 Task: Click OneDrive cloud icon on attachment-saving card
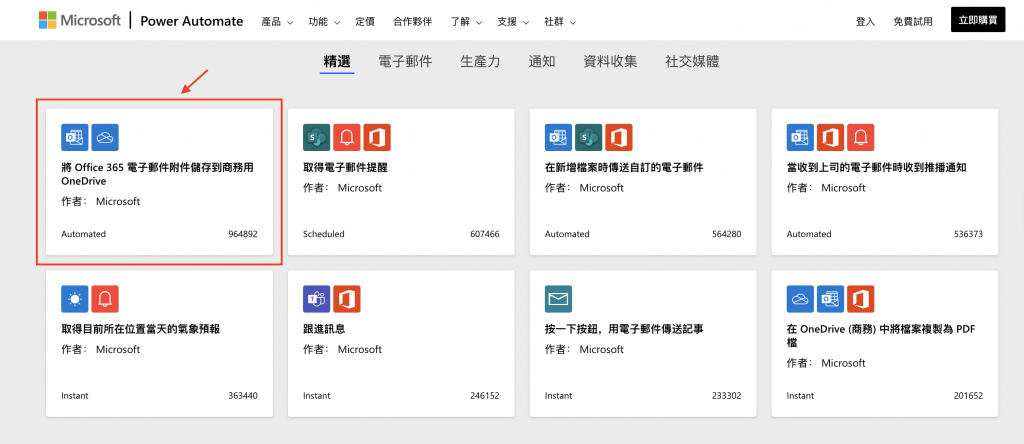105,137
